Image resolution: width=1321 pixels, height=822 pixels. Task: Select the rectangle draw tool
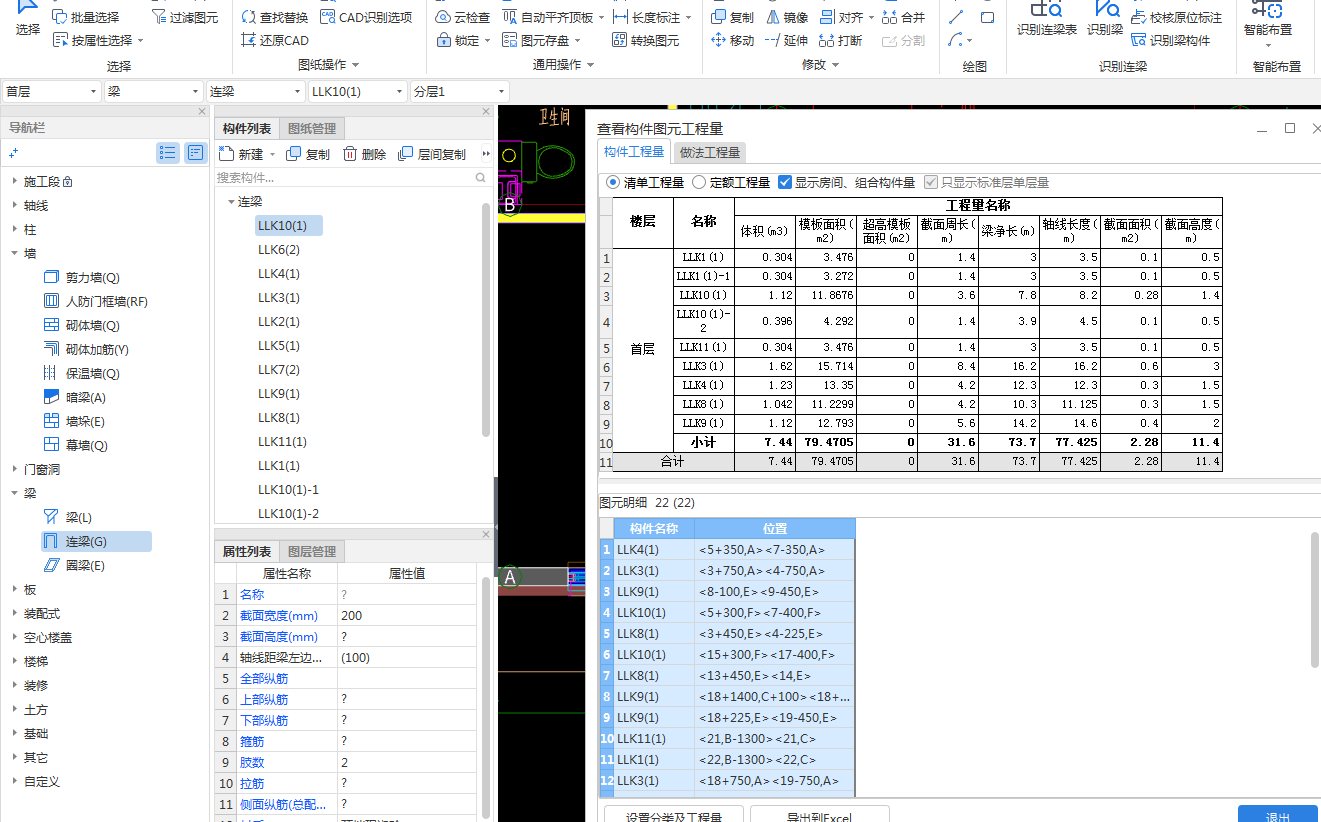(x=987, y=17)
